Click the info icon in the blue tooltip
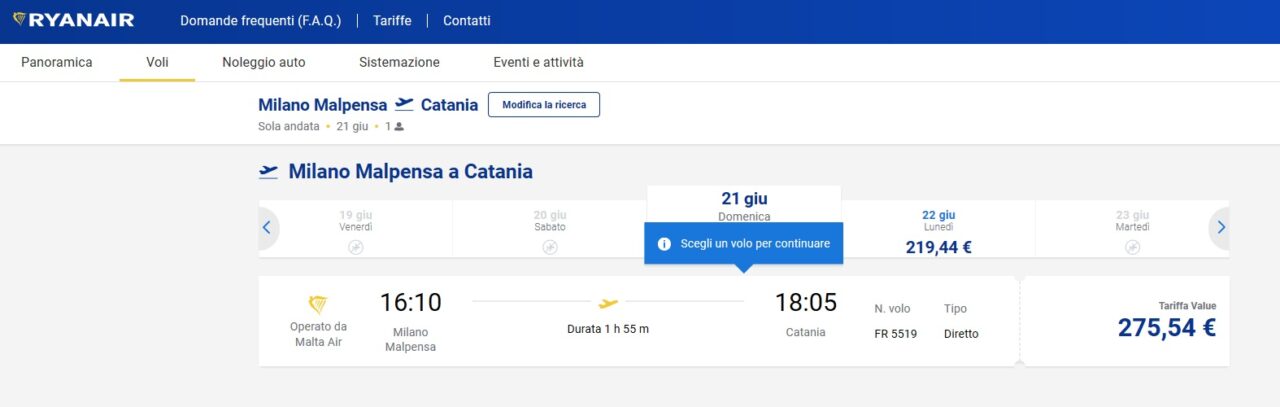This screenshot has height=407, width=1280. (664, 244)
